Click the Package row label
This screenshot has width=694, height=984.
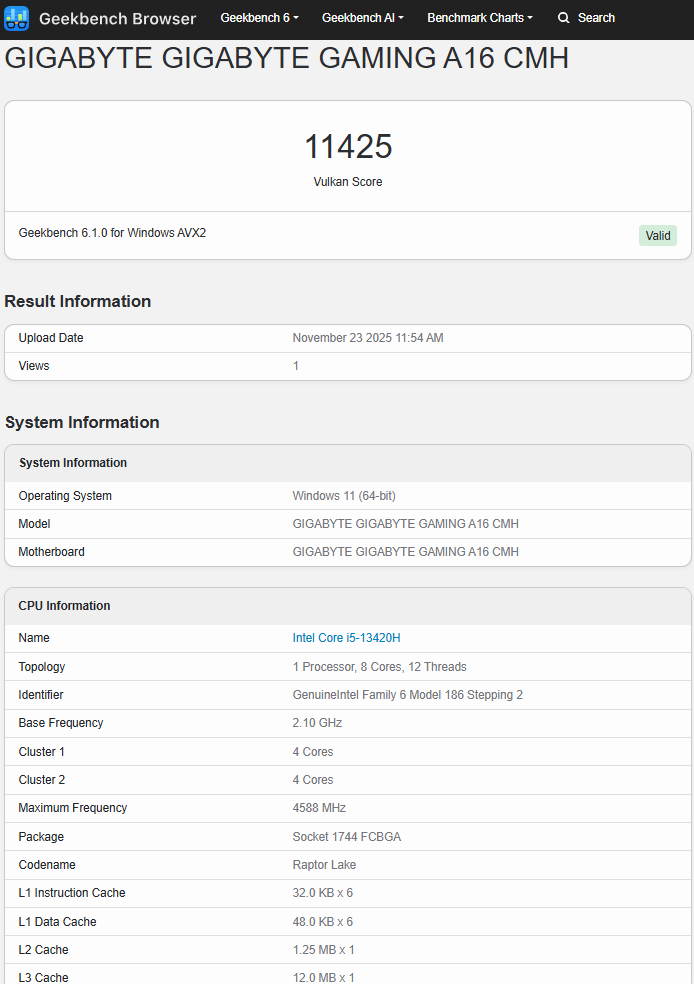41,837
